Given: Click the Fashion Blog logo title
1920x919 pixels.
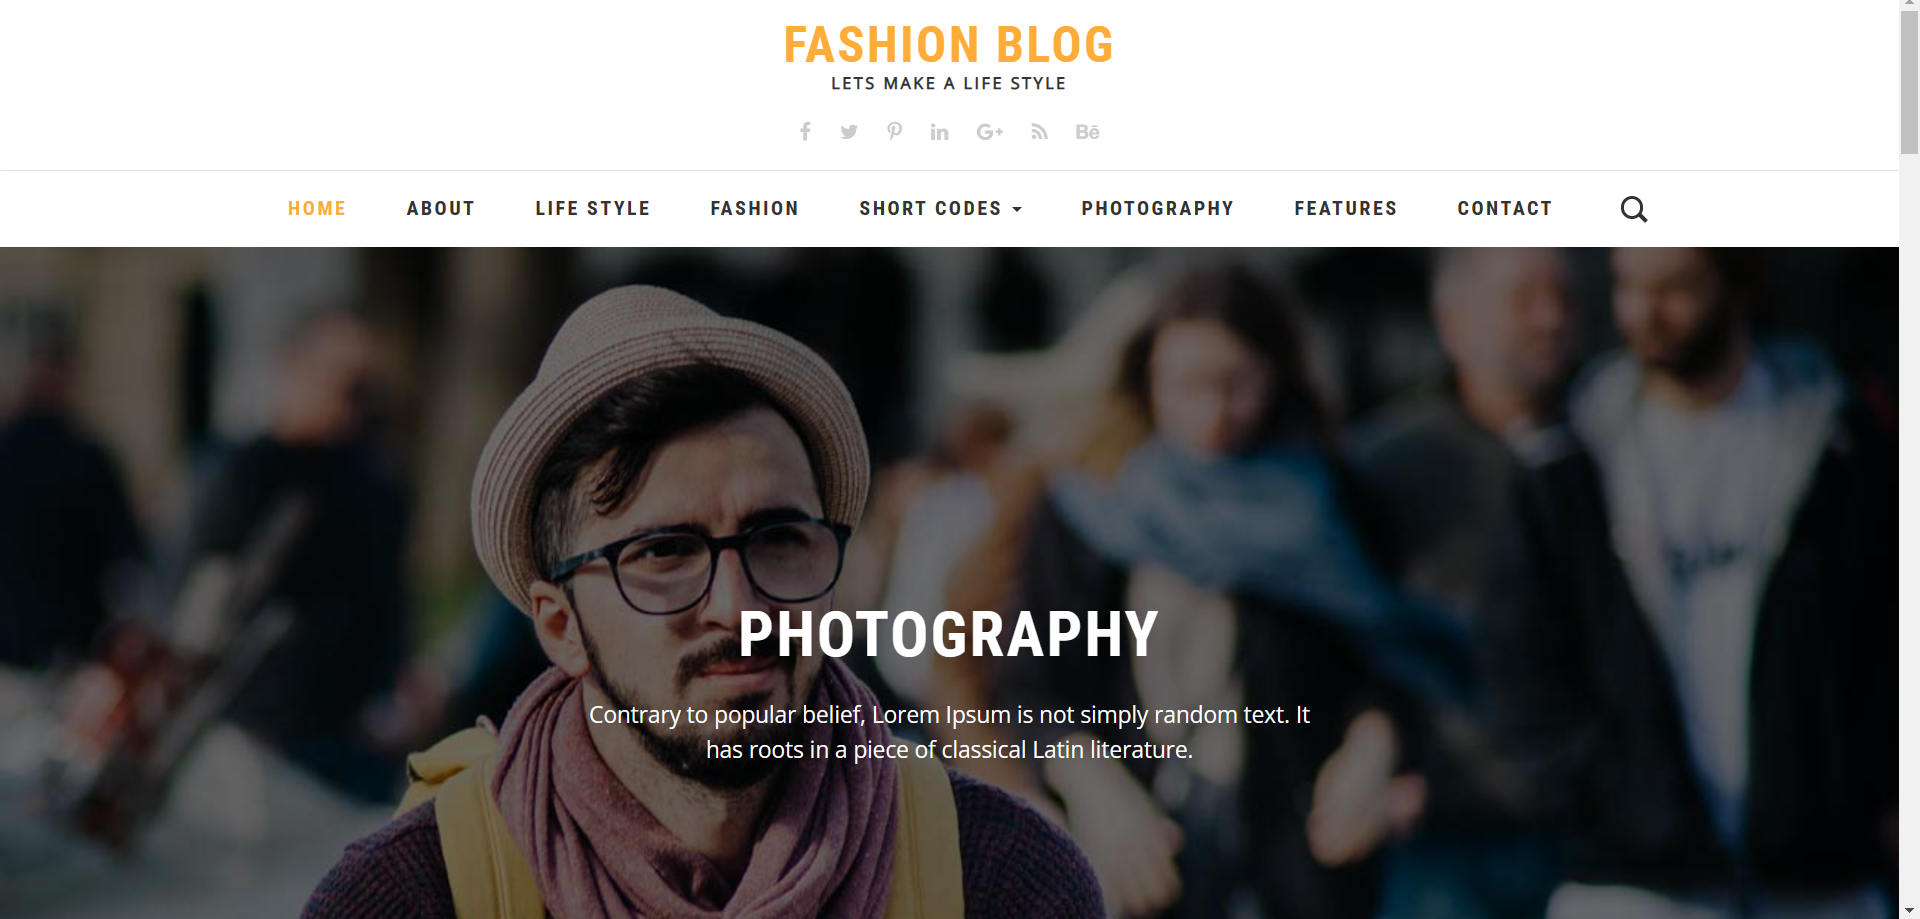Looking at the screenshot, I should [x=948, y=45].
